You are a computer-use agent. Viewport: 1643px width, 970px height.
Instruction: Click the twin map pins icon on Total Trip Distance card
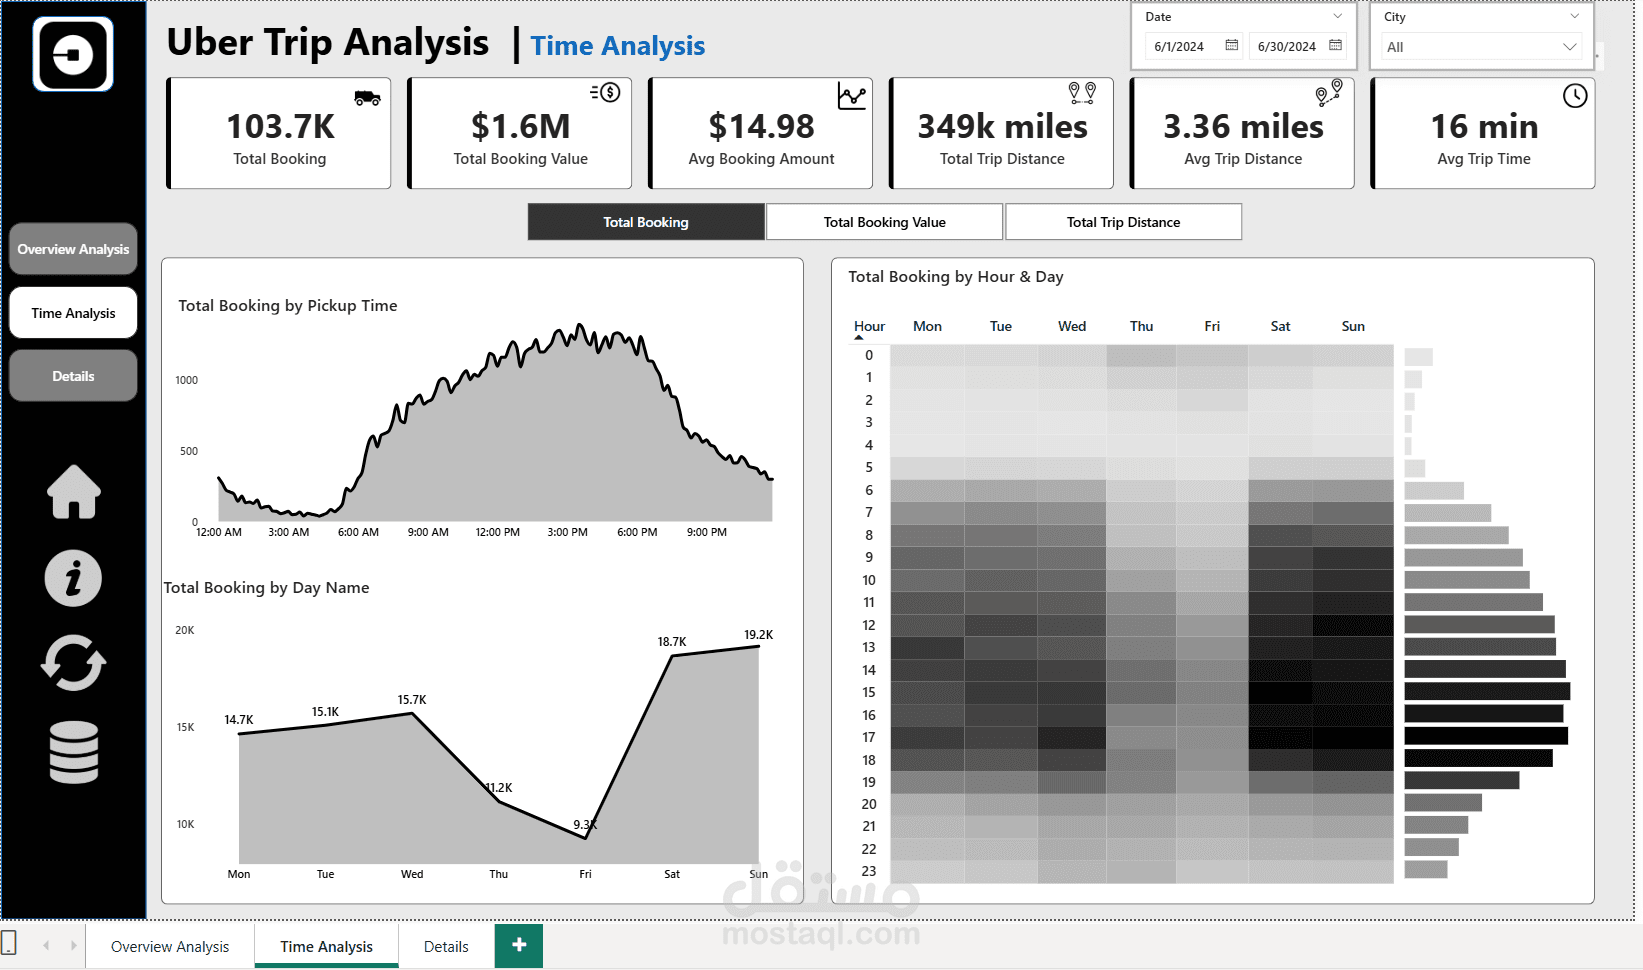click(x=1082, y=93)
